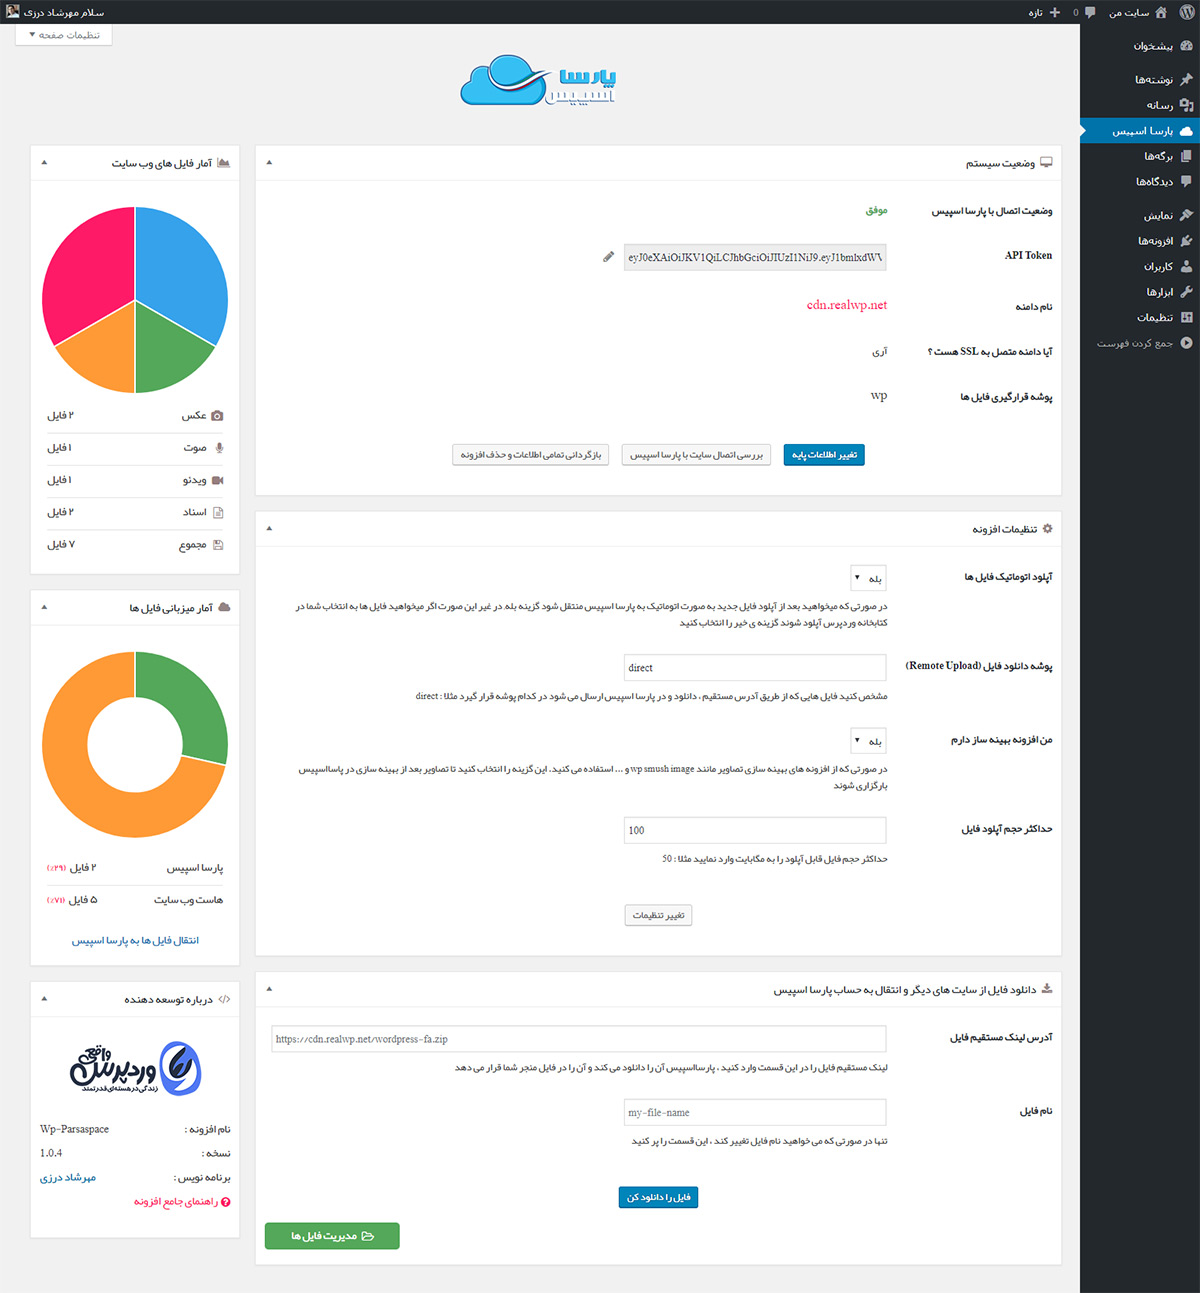Click the Remote Upload folder field containing direct

pyautogui.click(x=755, y=668)
